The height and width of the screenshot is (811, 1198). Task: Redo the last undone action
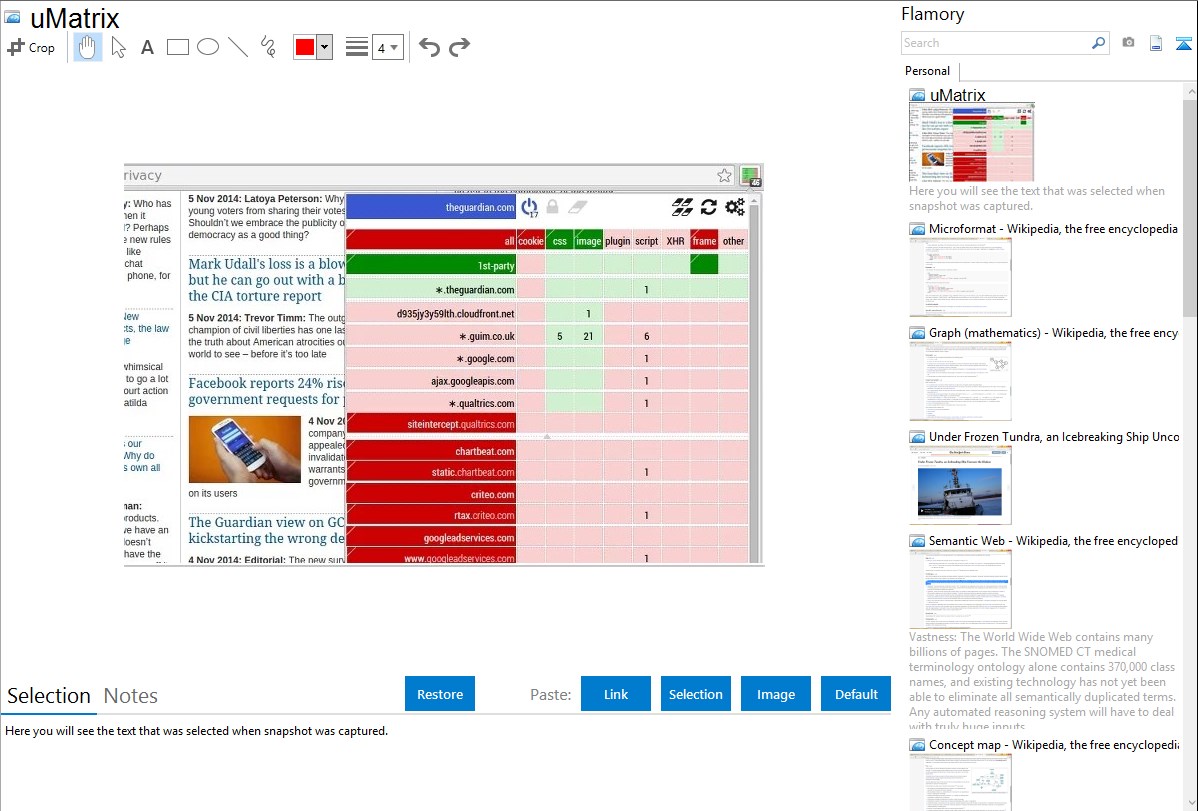click(x=459, y=47)
